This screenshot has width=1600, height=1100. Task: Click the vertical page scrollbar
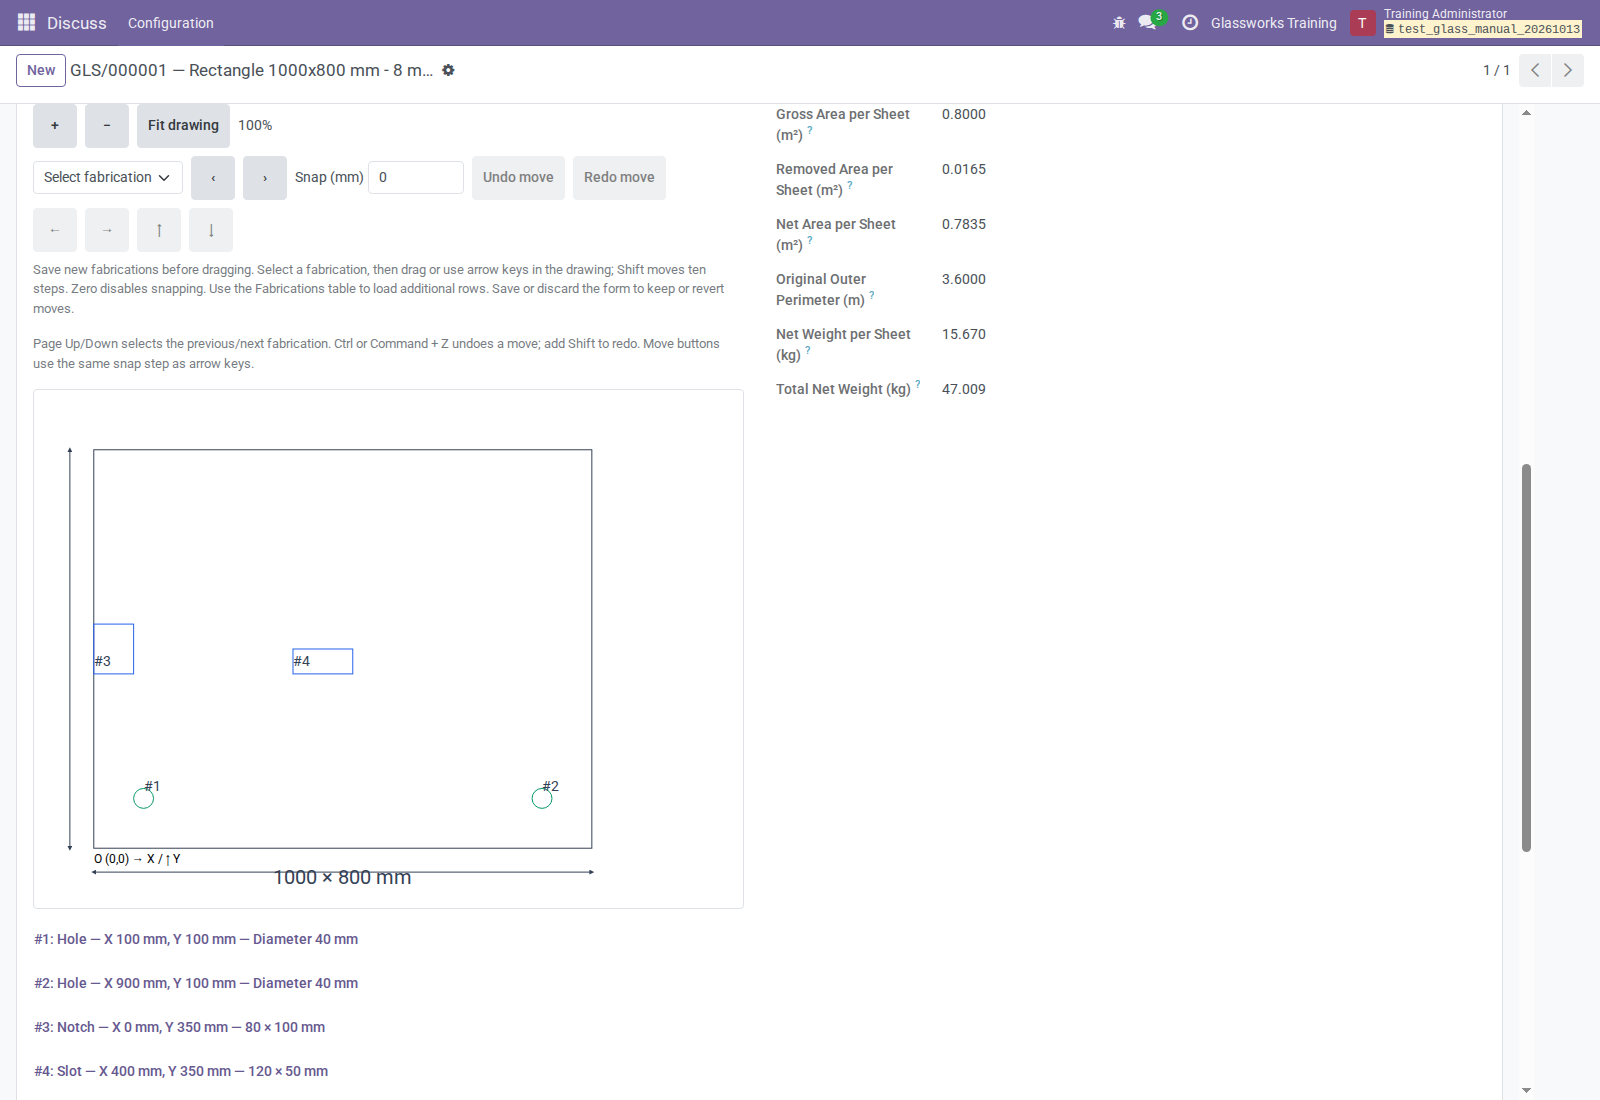pos(1526,657)
